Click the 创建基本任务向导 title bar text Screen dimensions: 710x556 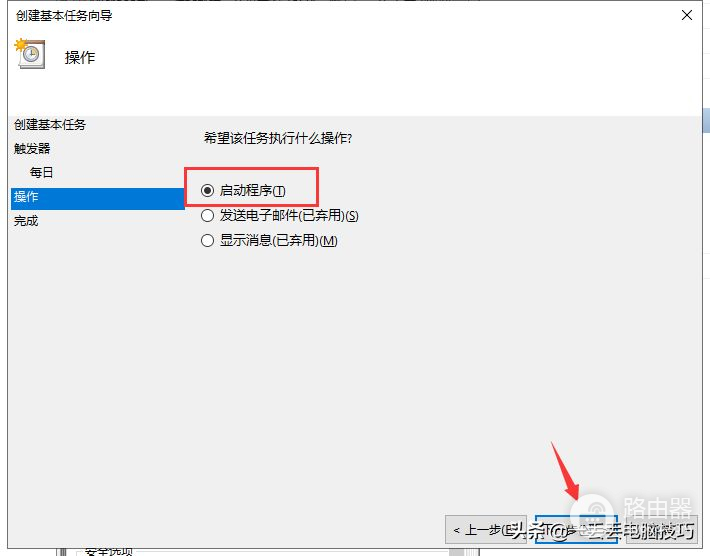[x=64, y=15]
